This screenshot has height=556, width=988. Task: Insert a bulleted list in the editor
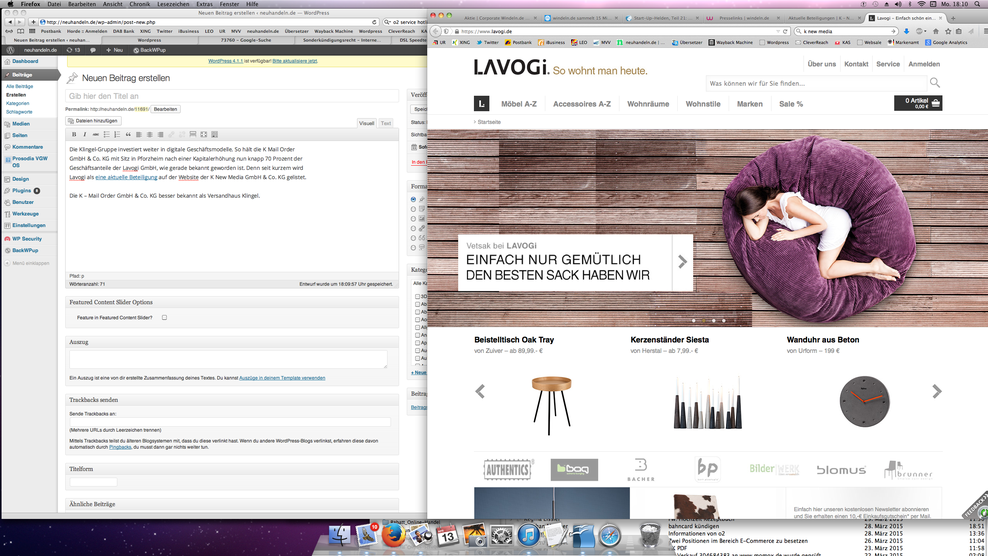pos(106,134)
